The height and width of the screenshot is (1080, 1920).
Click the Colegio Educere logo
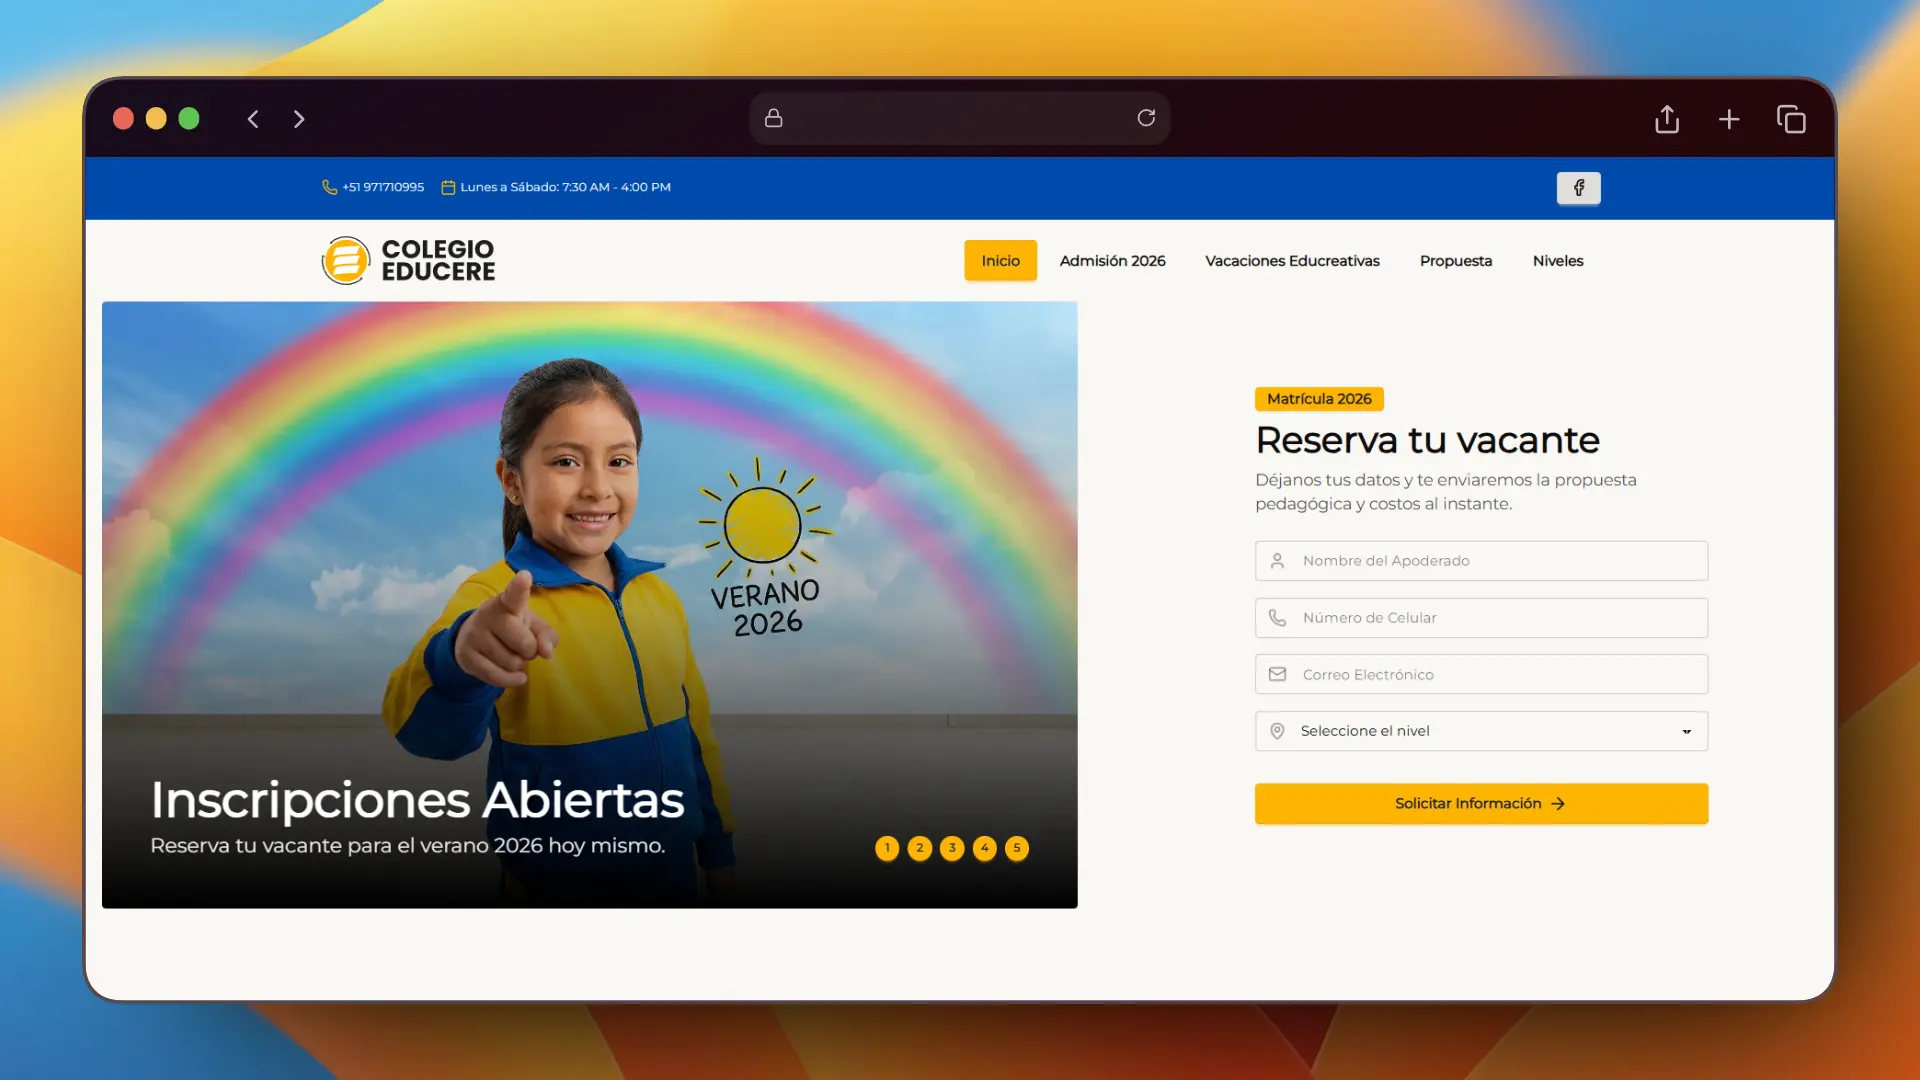click(x=408, y=260)
